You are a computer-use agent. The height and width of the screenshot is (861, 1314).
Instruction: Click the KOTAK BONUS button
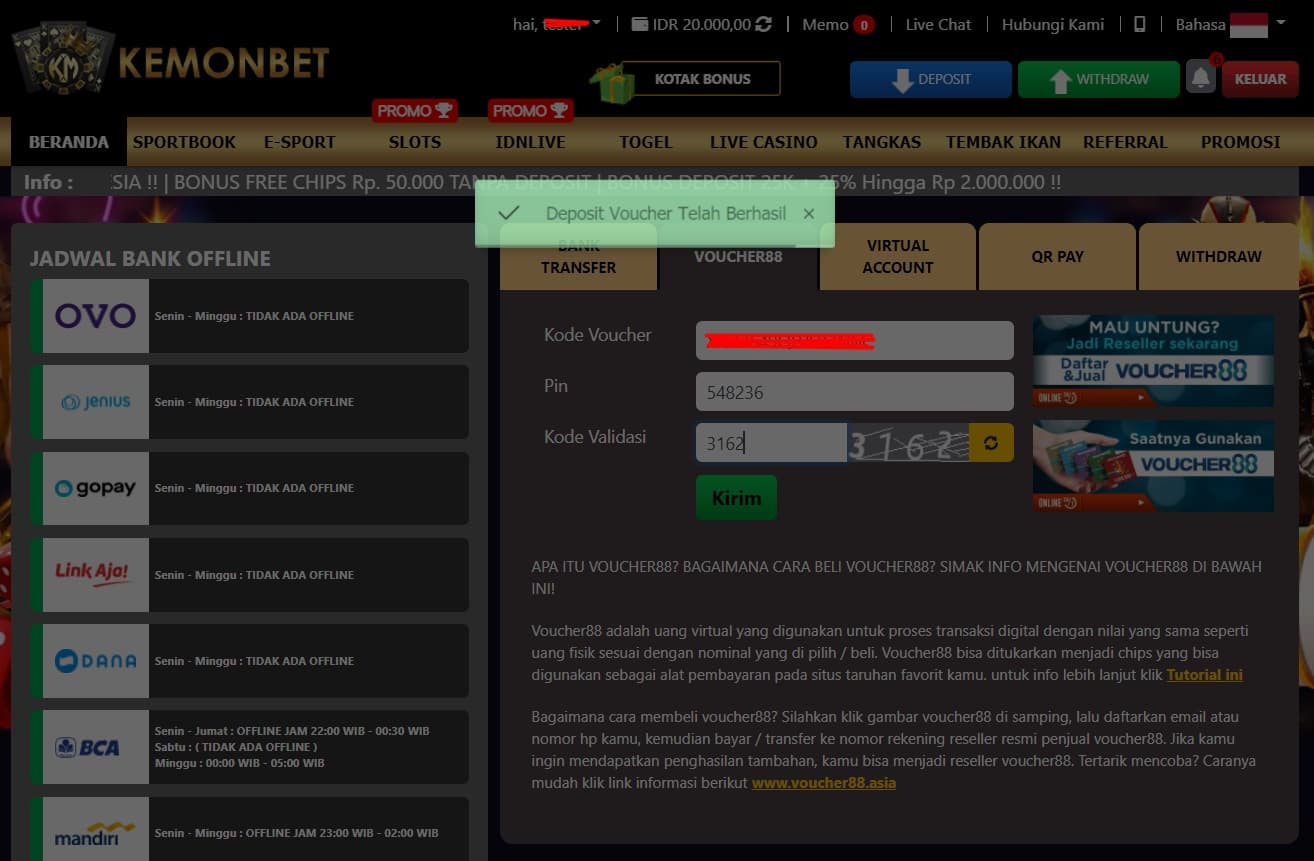pyautogui.click(x=702, y=79)
